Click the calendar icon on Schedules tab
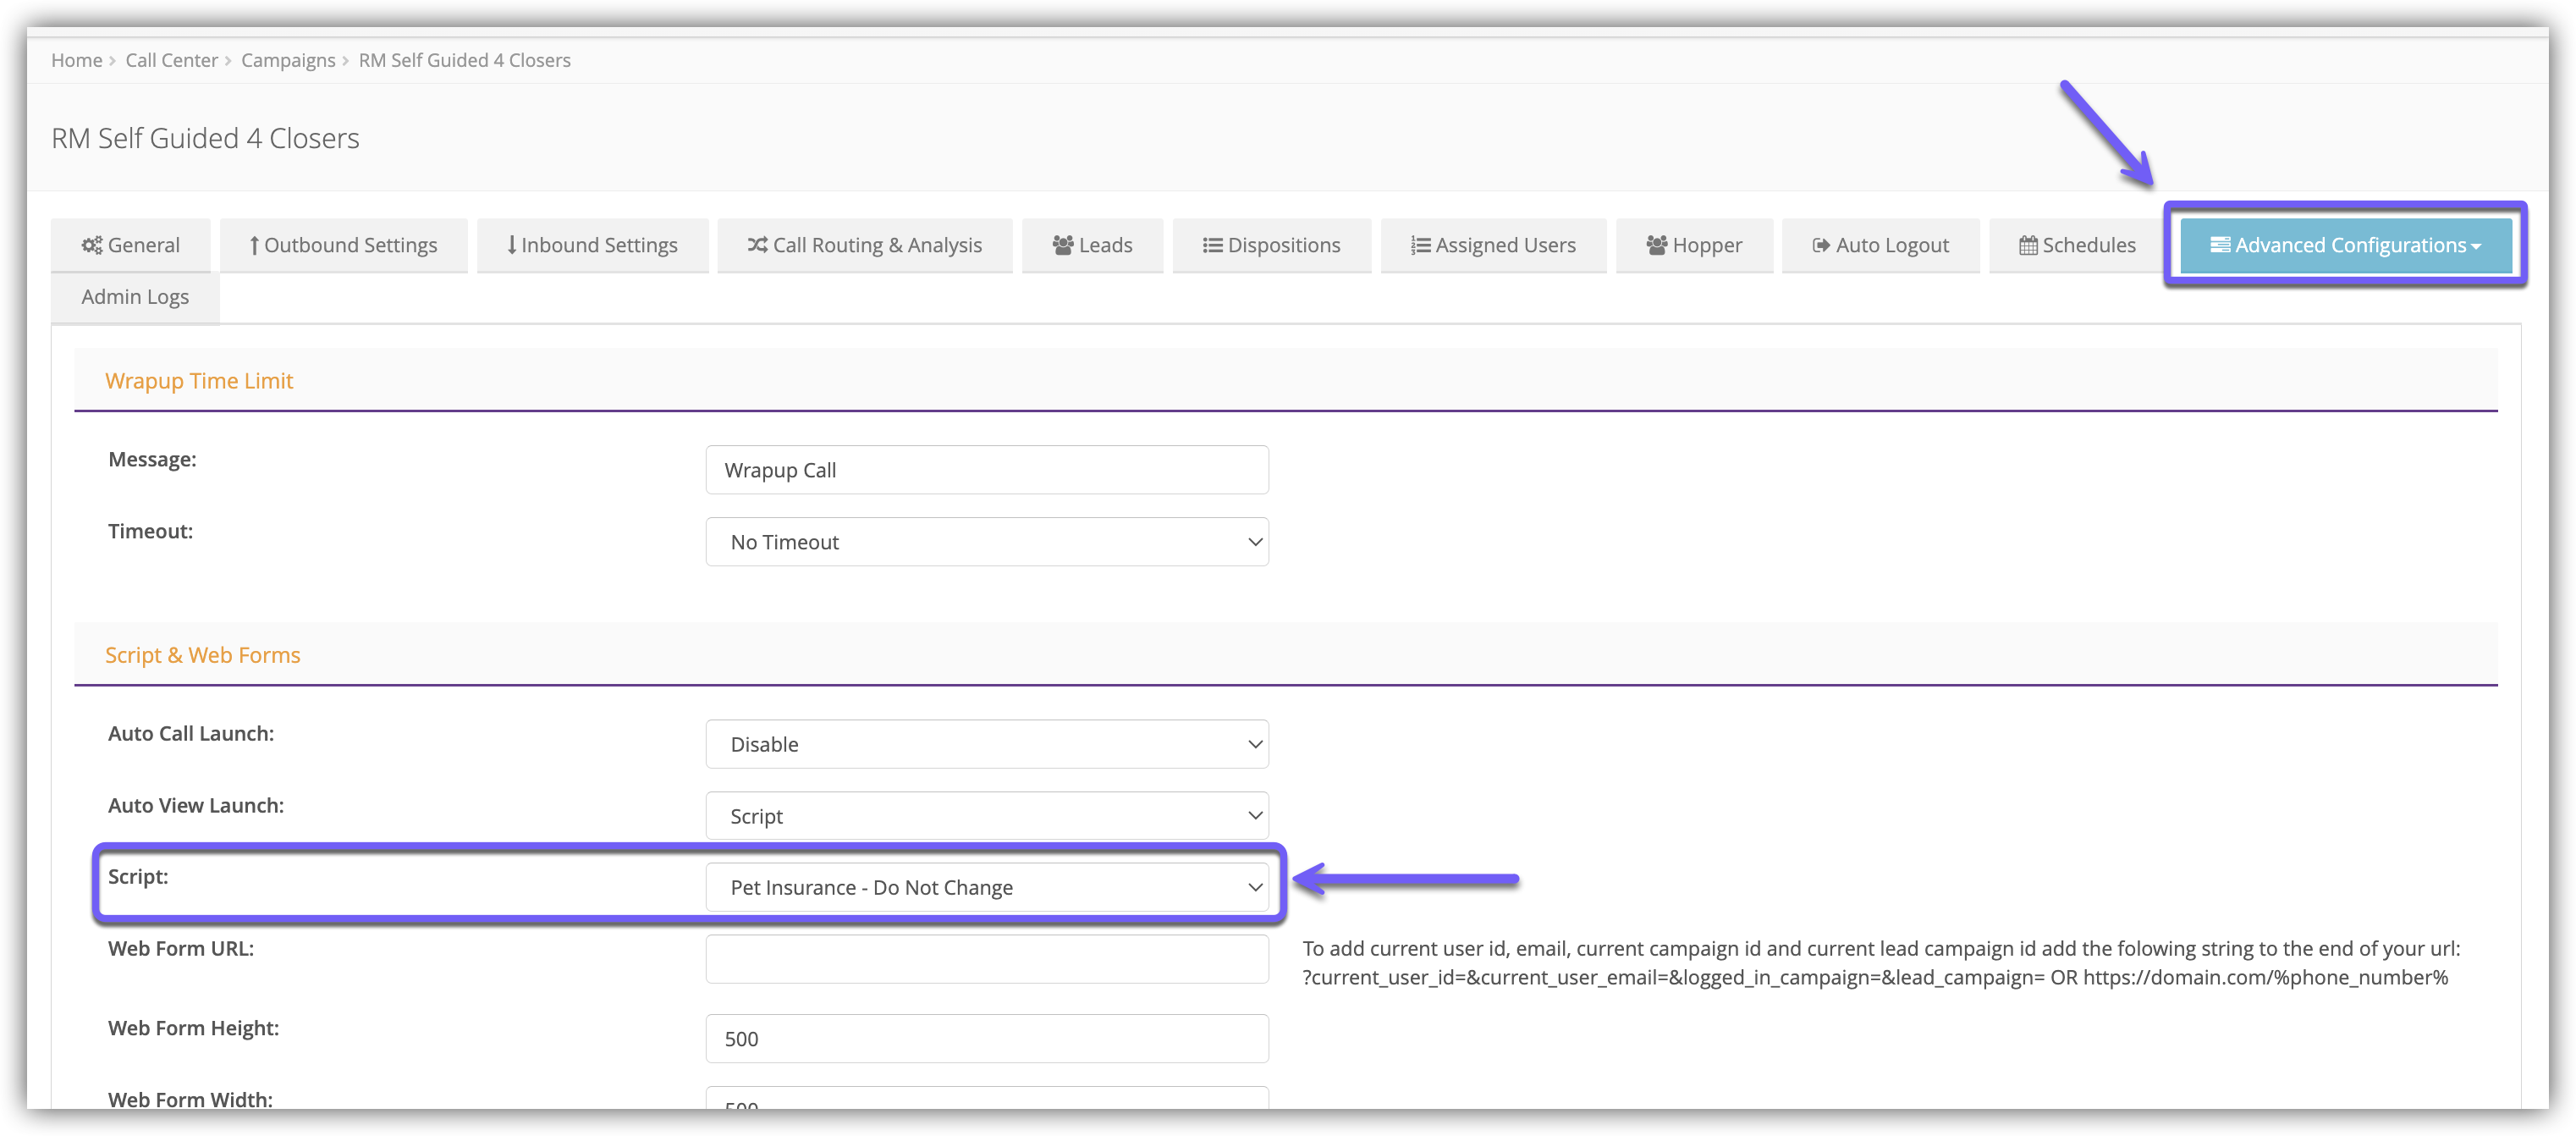The image size is (2576, 1136). tap(2028, 245)
